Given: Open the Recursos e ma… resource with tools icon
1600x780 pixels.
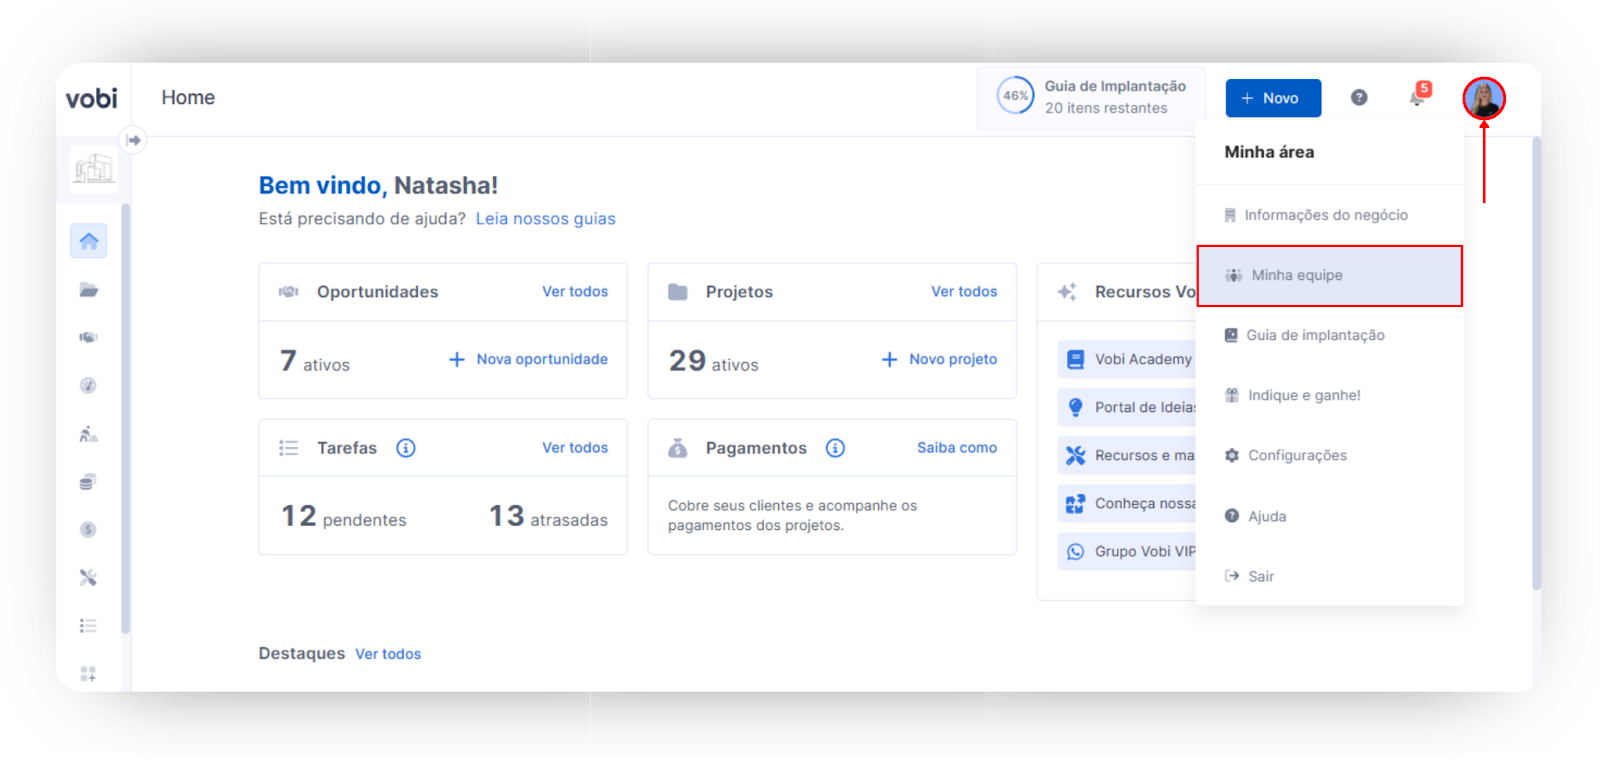Looking at the screenshot, I should pos(1128,455).
